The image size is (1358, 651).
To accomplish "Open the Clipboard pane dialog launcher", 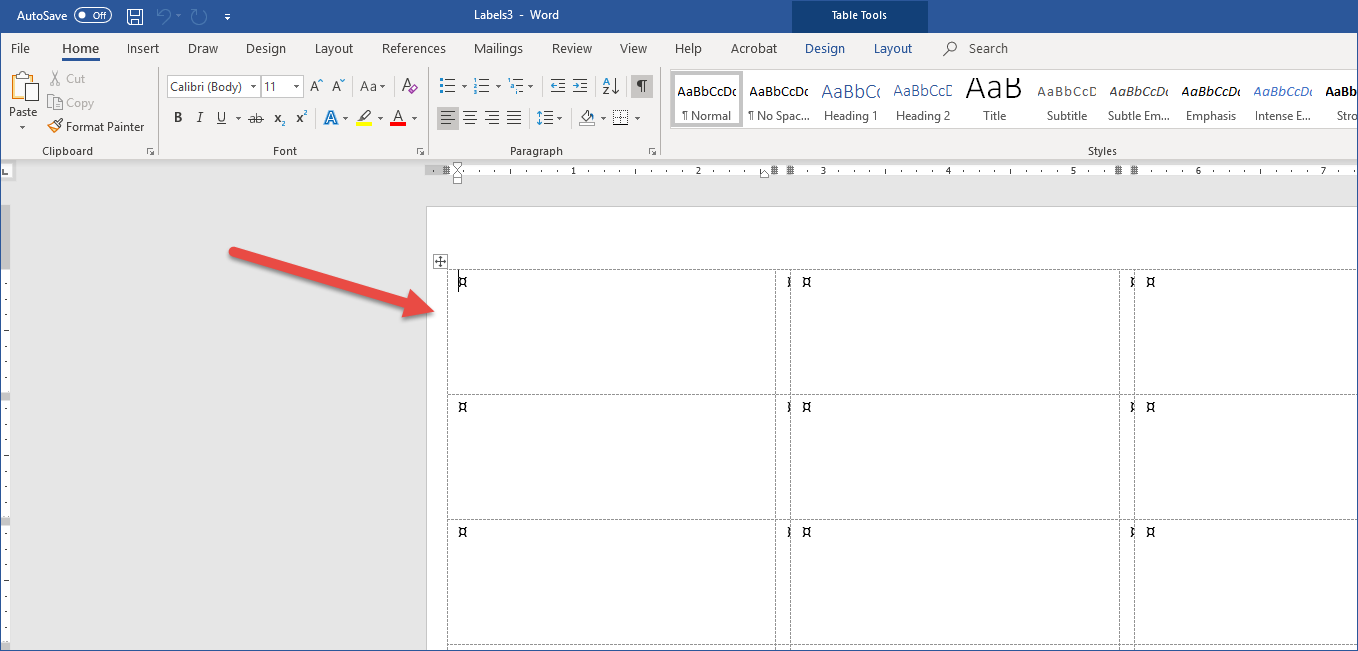I will pos(151,151).
